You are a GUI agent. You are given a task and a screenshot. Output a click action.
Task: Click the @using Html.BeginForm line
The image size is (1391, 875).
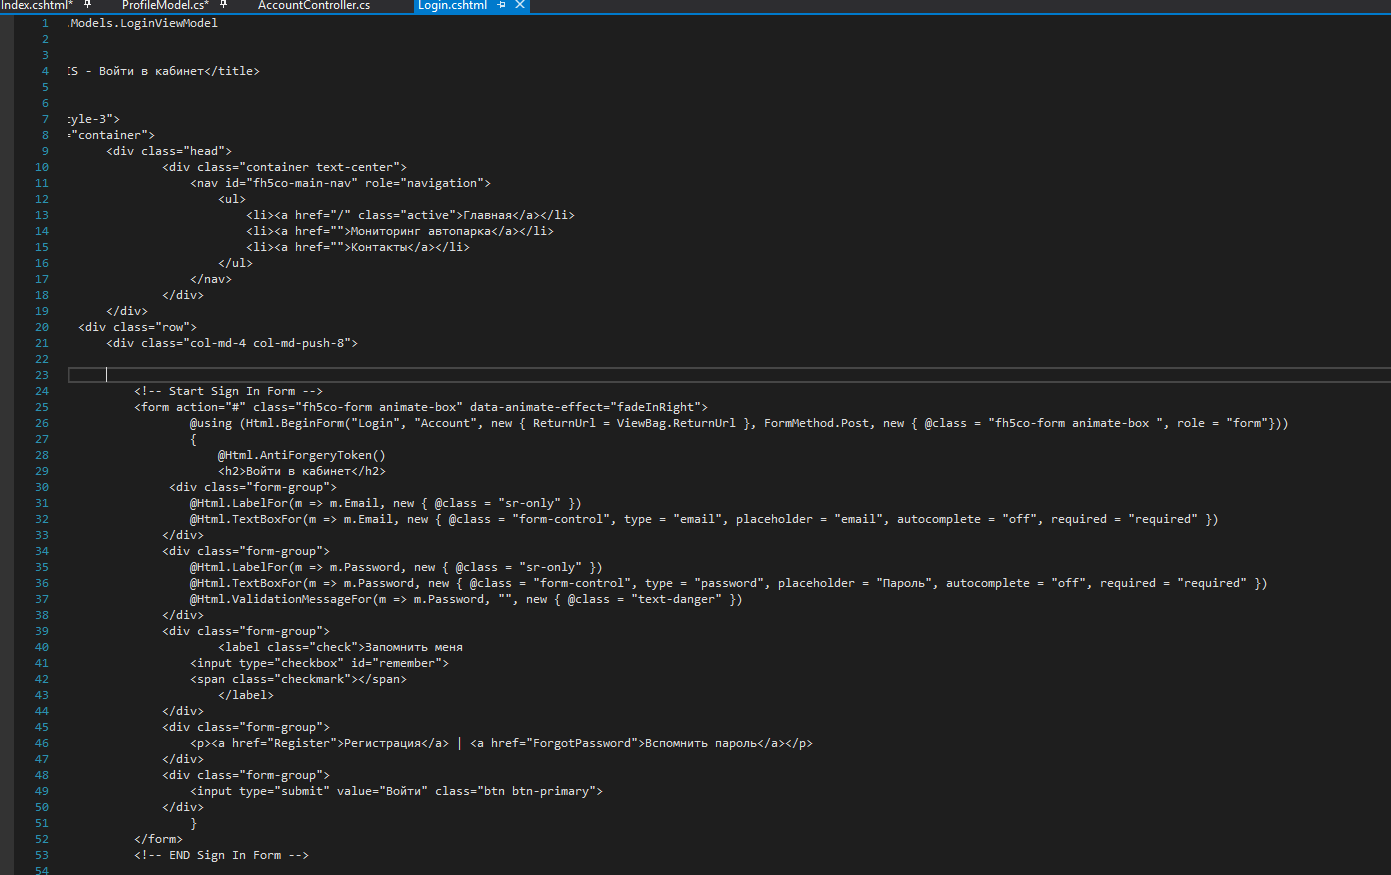pos(739,423)
